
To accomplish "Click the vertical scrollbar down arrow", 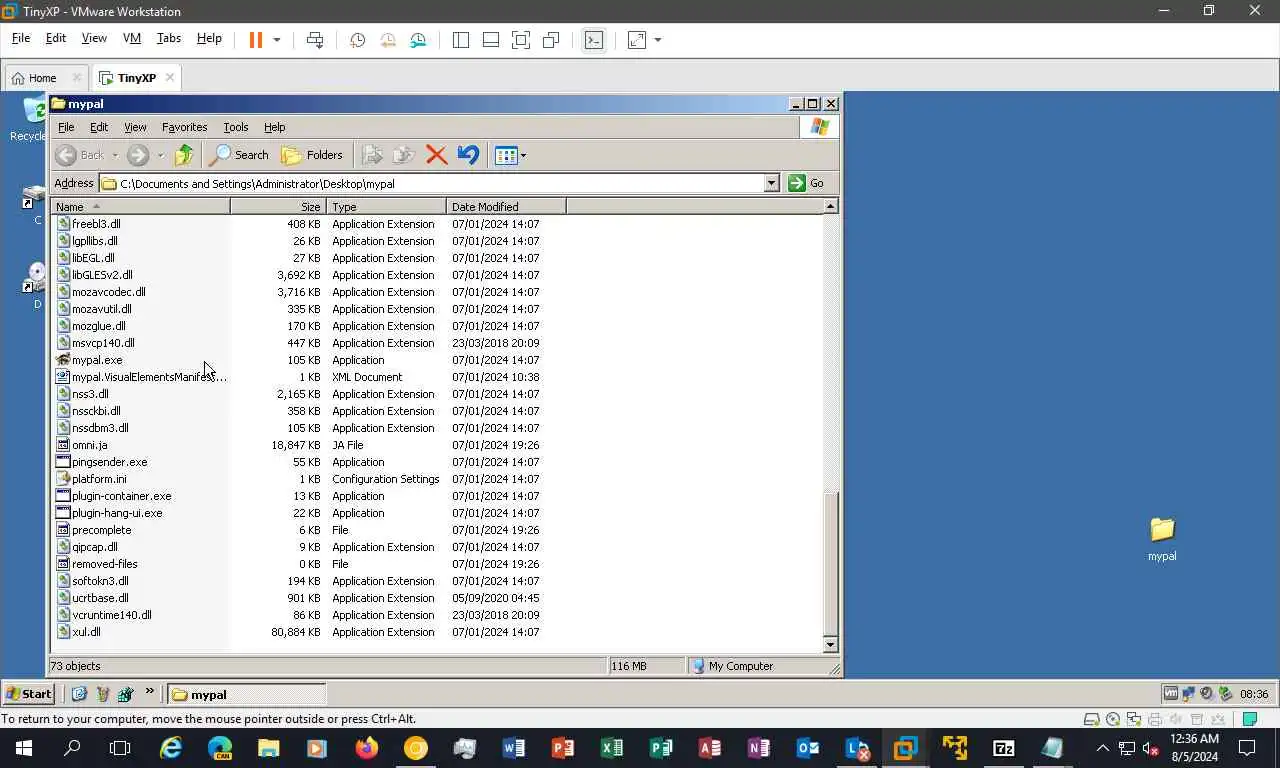I will pos(830,645).
